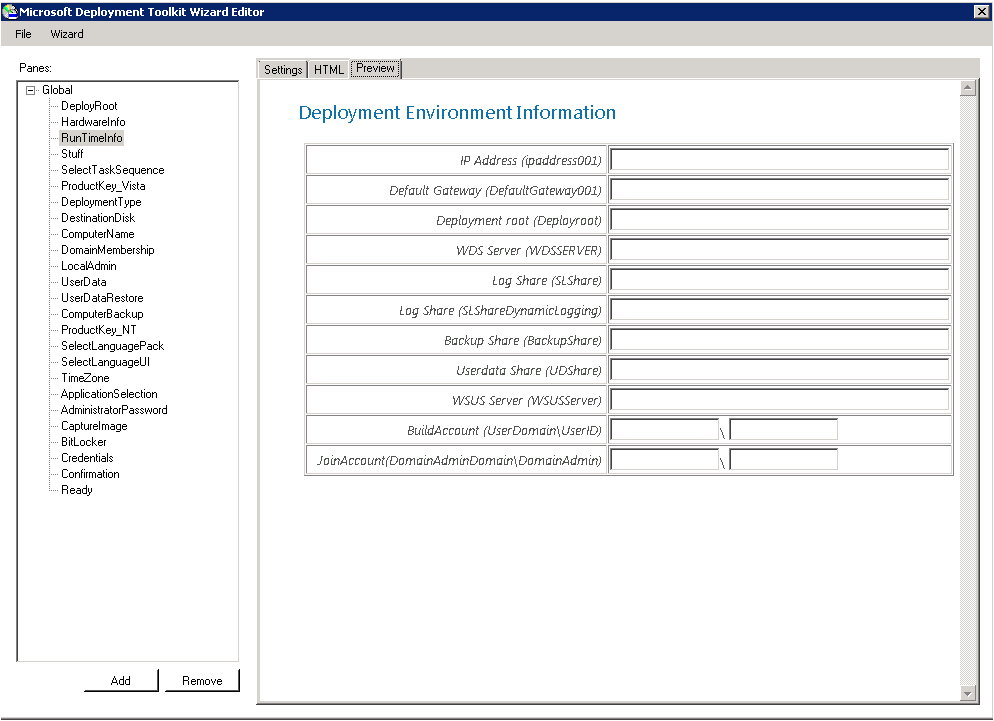The height and width of the screenshot is (721, 994).
Task: Click the WDS Server text box
Action: 779,248
